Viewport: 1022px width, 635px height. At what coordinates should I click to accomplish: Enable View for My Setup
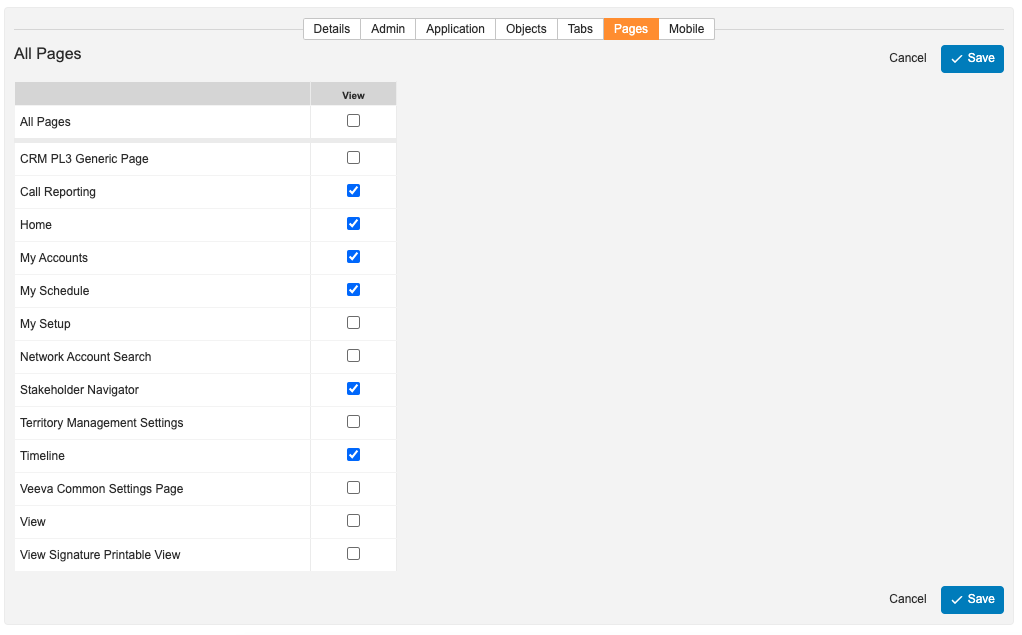353,323
